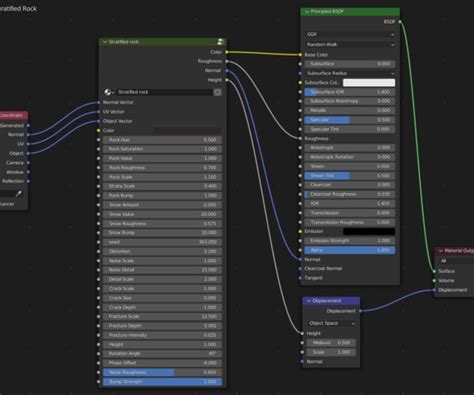Click the Transmission value field
The width and height of the screenshot is (474, 395).
pos(350,213)
